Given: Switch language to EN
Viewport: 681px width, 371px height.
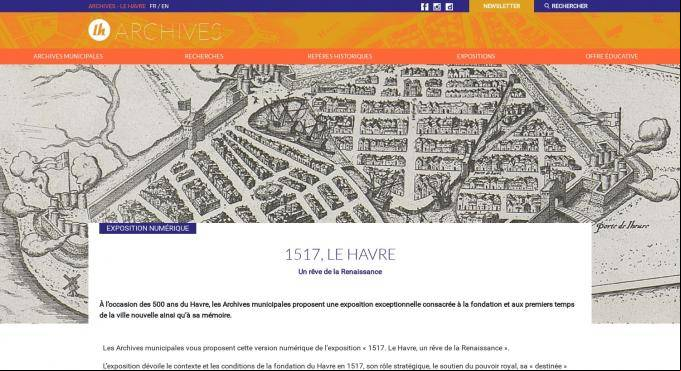Looking at the screenshot, I should [165, 6].
